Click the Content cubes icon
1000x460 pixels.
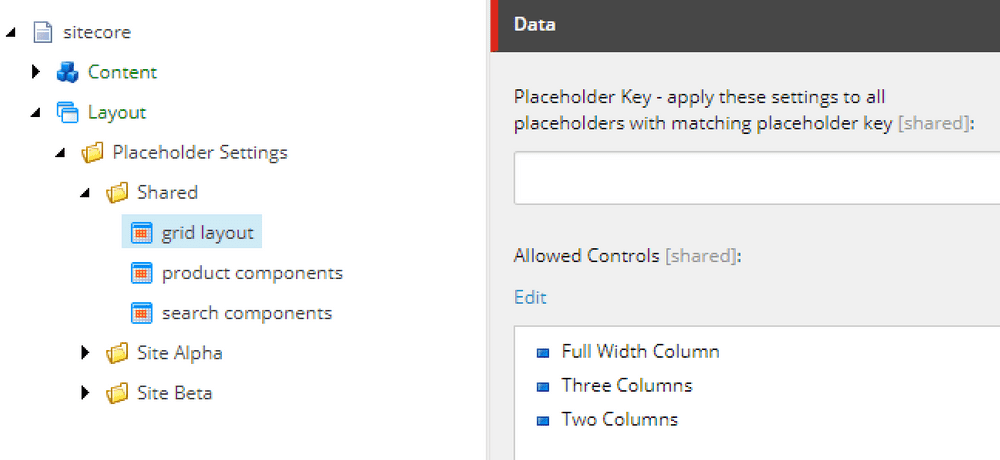tap(67, 72)
